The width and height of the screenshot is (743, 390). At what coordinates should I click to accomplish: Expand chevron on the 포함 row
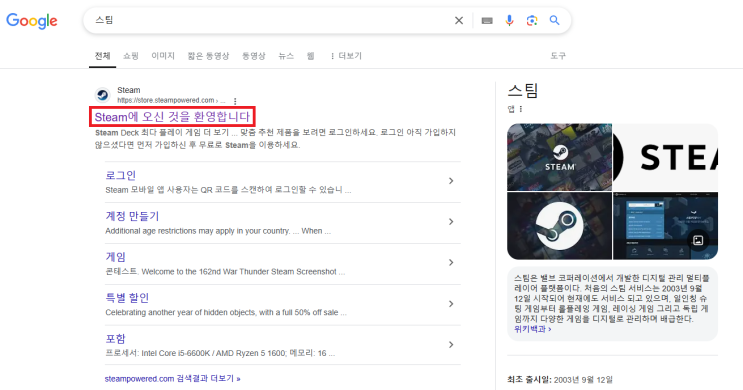pyautogui.click(x=451, y=345)
